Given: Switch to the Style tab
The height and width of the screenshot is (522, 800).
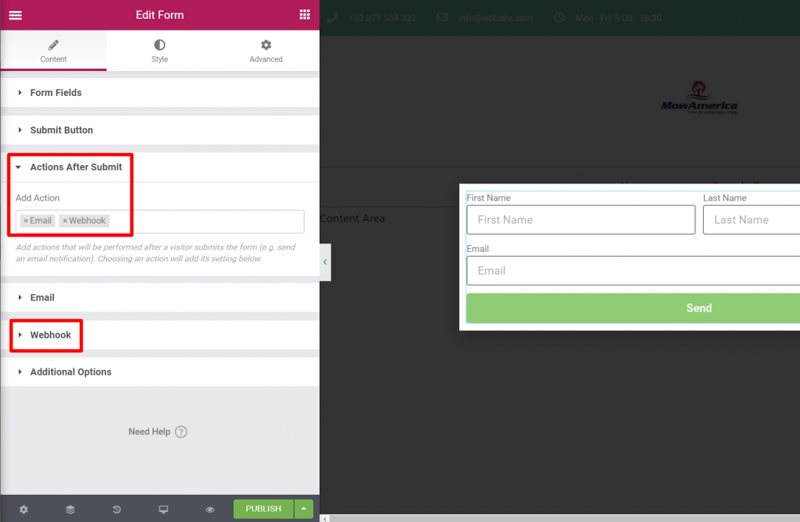Looking at the screenshot, I should click(160, 51).
